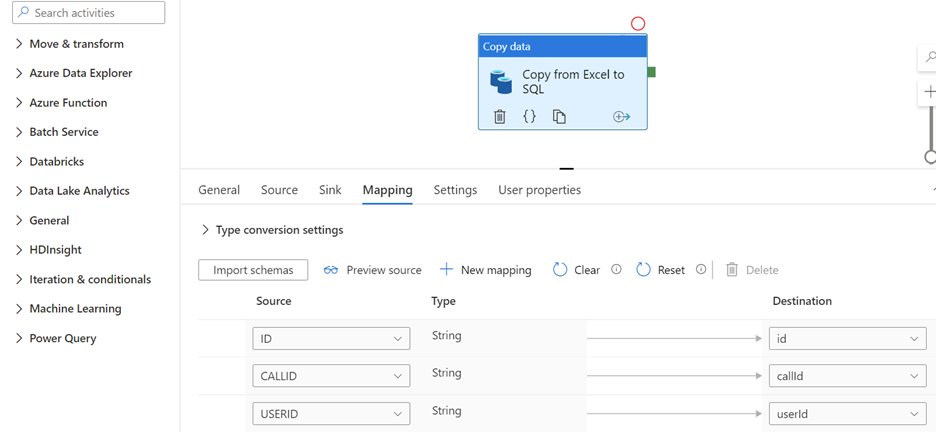The height and width of the screenshot is (432, 936).
Task: Click the Clear mappings circular arrow icon
Action: tap(560, 270)
